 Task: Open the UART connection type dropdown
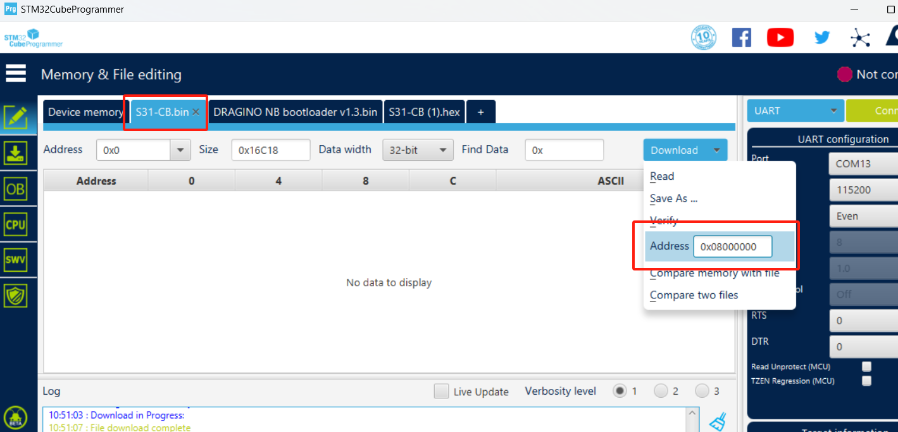click(x=795, y=111)
